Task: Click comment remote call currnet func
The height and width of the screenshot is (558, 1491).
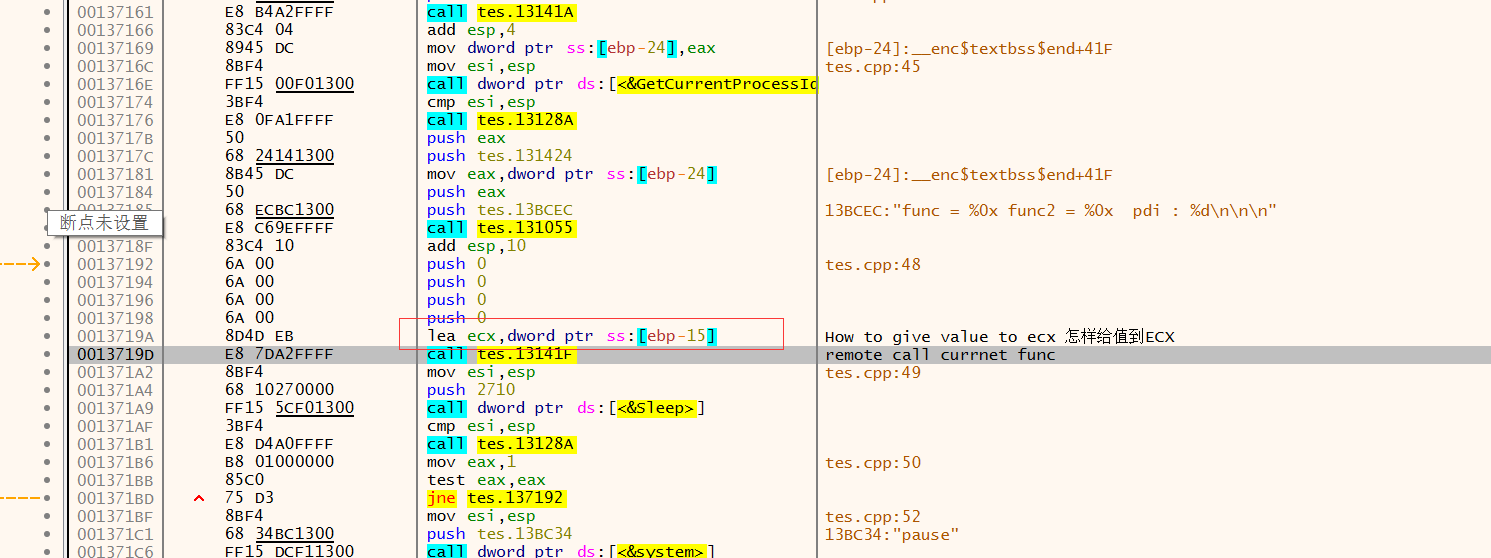Action: click(x=940, y=354)
